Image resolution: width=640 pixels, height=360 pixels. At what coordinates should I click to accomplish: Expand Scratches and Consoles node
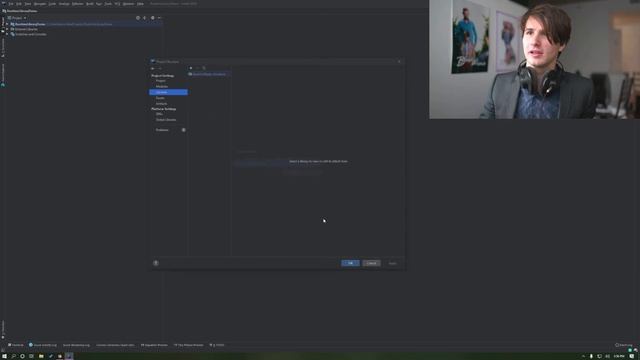tap(7, 34)
